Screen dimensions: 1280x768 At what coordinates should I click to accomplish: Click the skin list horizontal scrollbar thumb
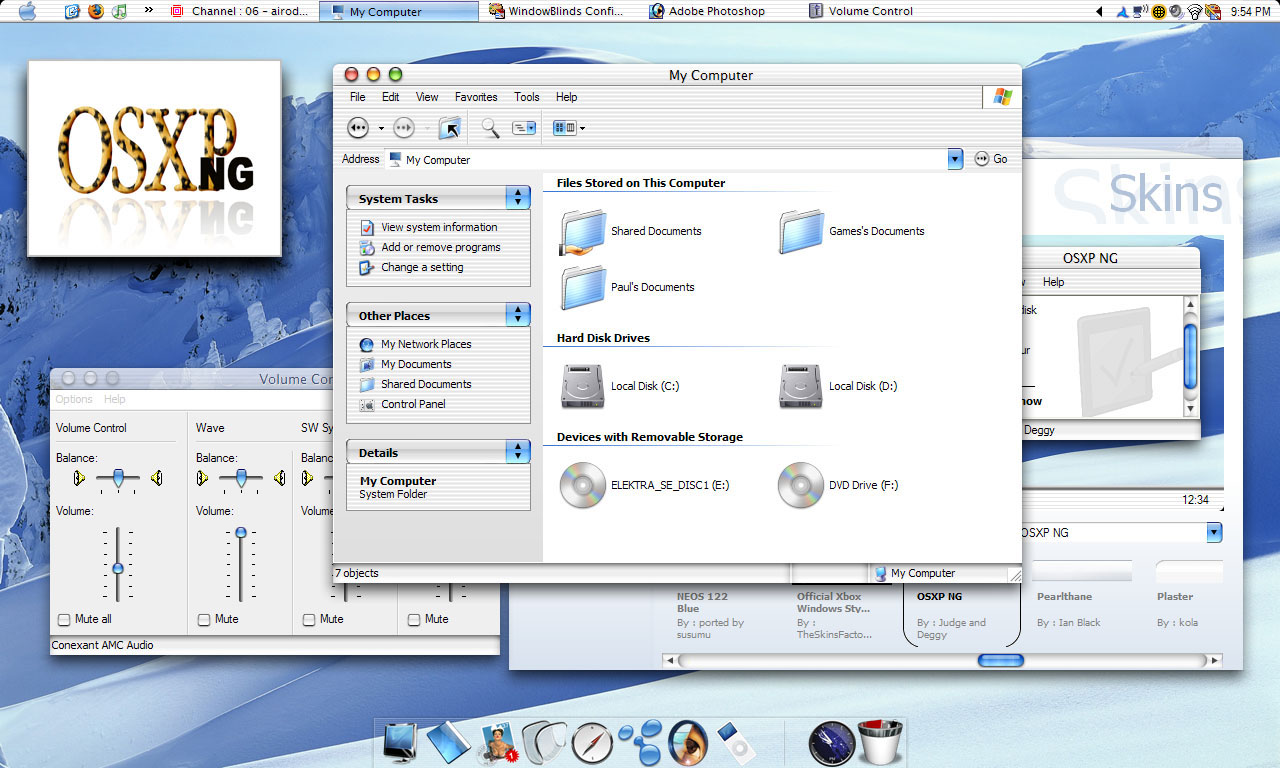coord(1000,660)
